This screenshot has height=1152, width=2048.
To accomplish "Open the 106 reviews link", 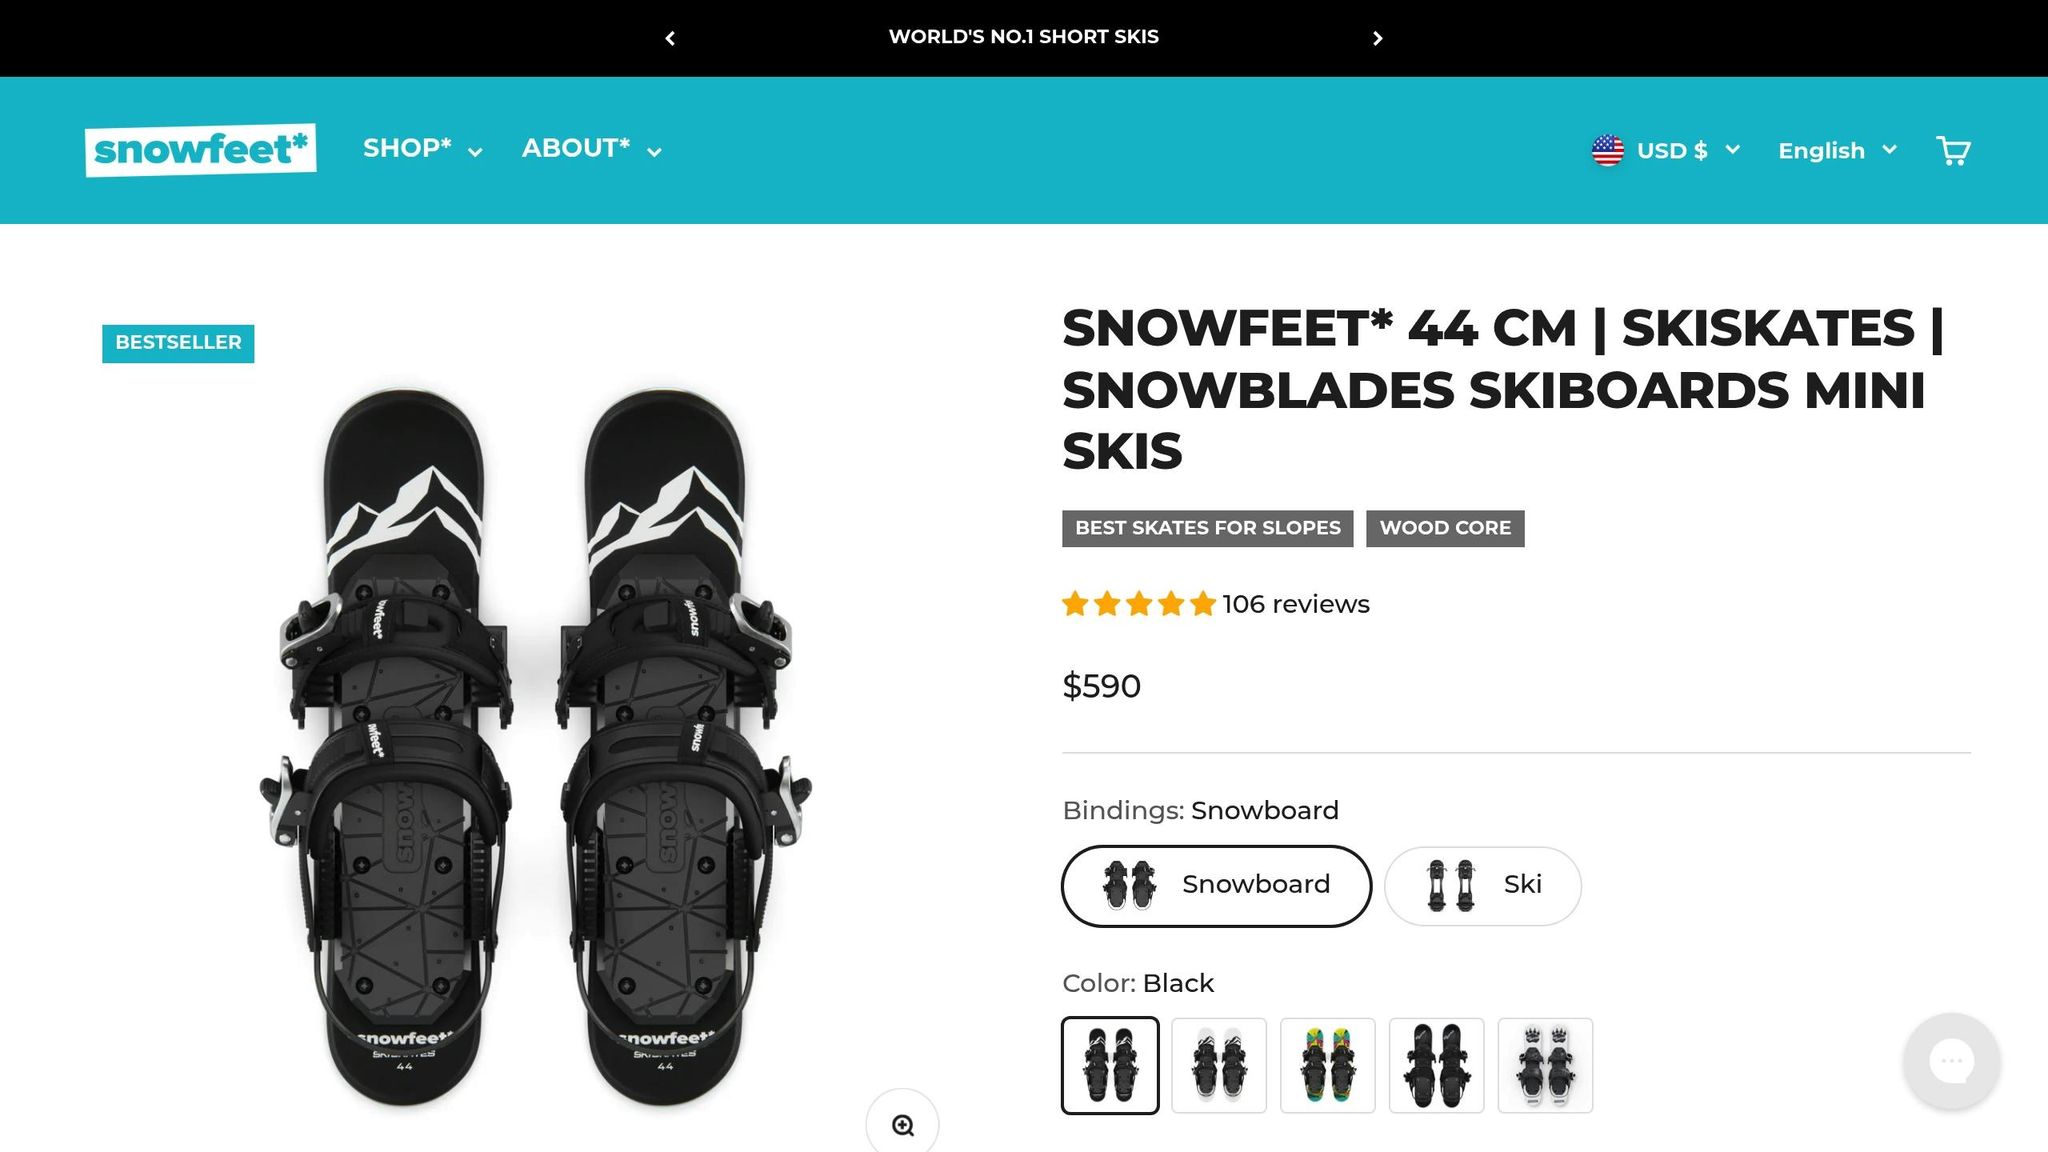I will pos(1295,604).
